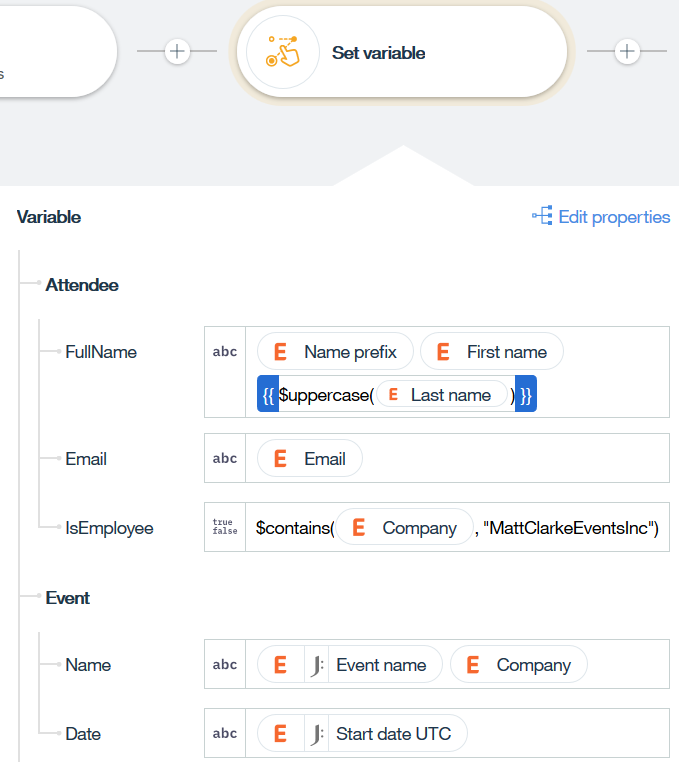Click the Set variable node icon

click(282, 53)
